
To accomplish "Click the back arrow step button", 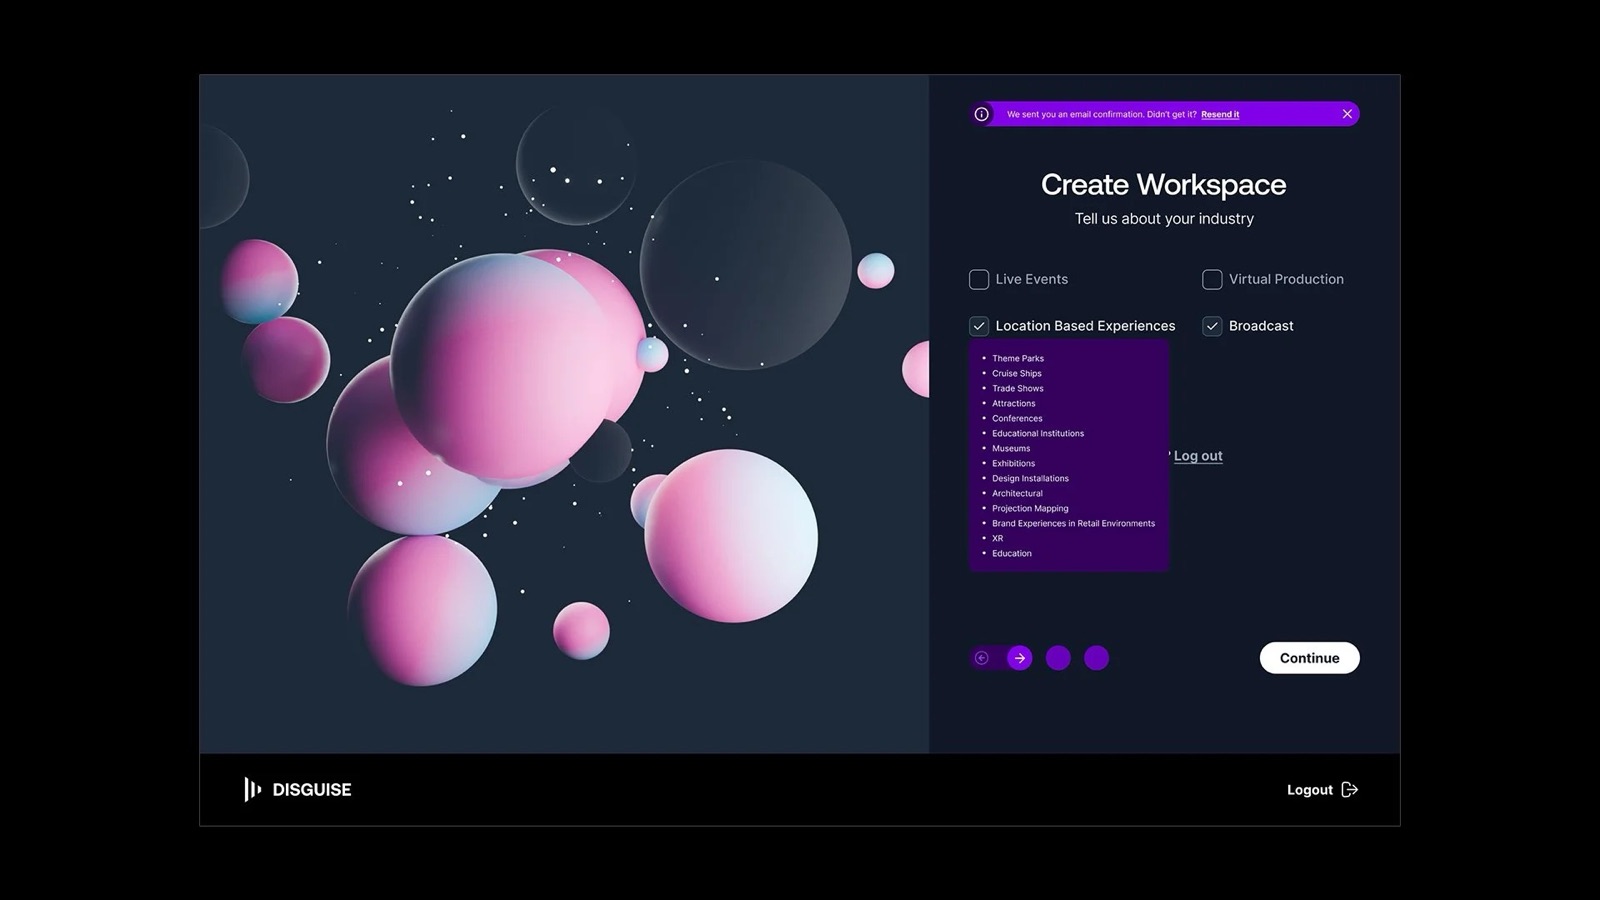I will [982, 658].
